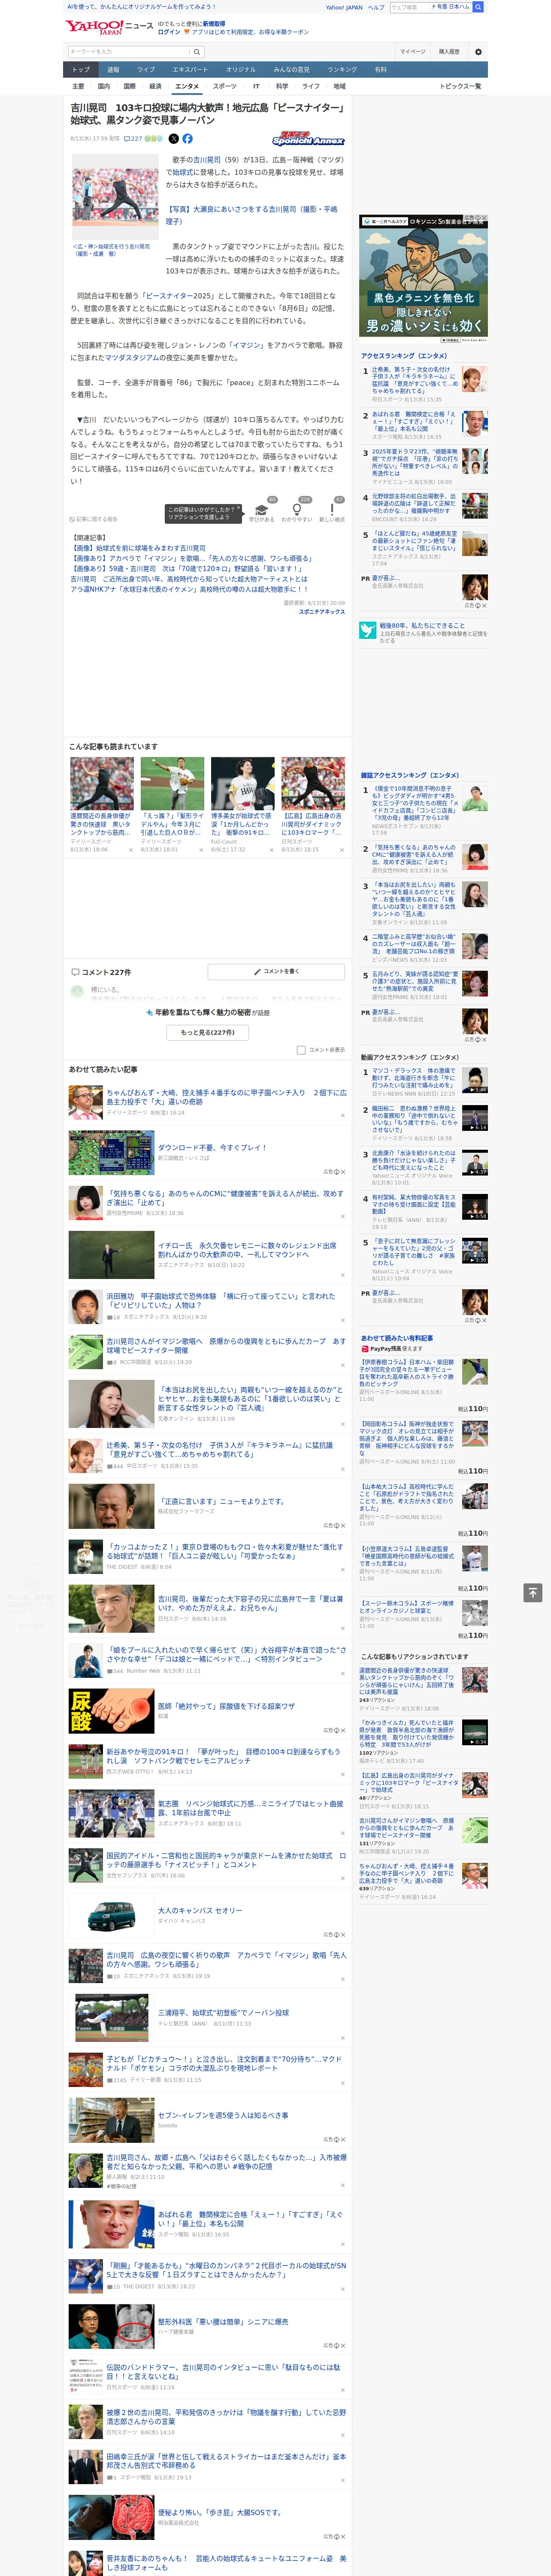551x2576 pixels.
Task: Select the エキスパート tab
Action: coord(190,70)
